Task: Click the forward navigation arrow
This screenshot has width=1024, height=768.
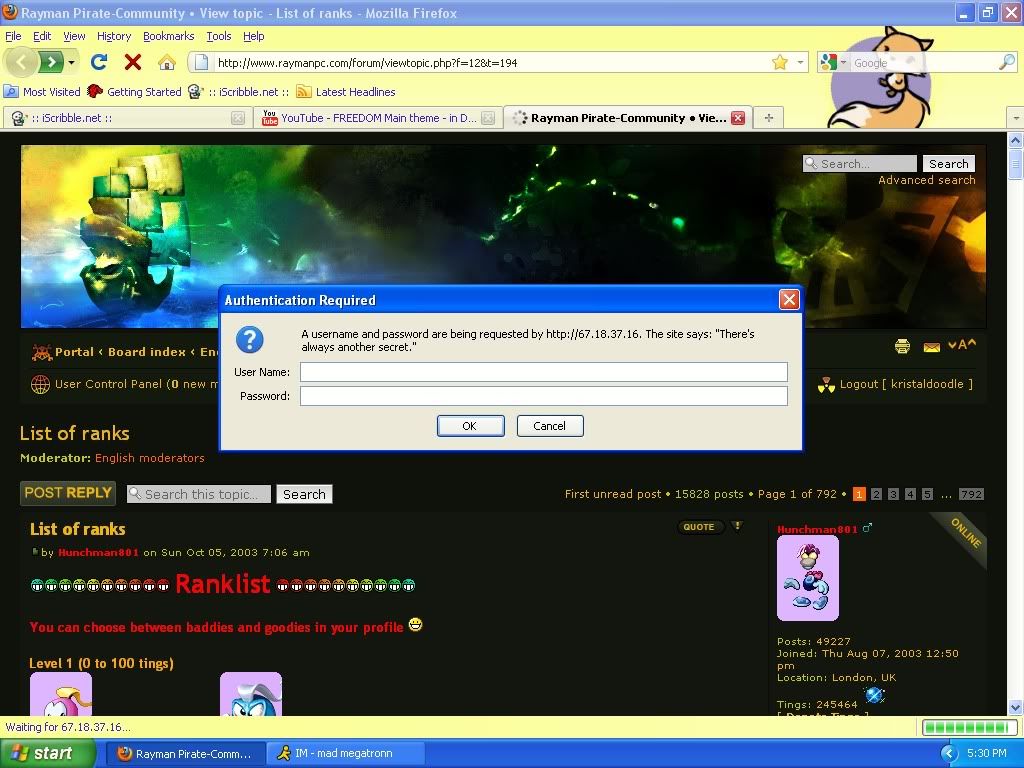Action: [x=51, y=62]
